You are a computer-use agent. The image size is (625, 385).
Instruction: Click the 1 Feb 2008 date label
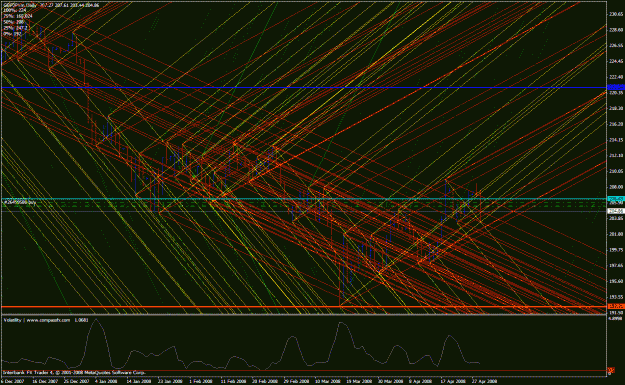[x=201, y=381]
